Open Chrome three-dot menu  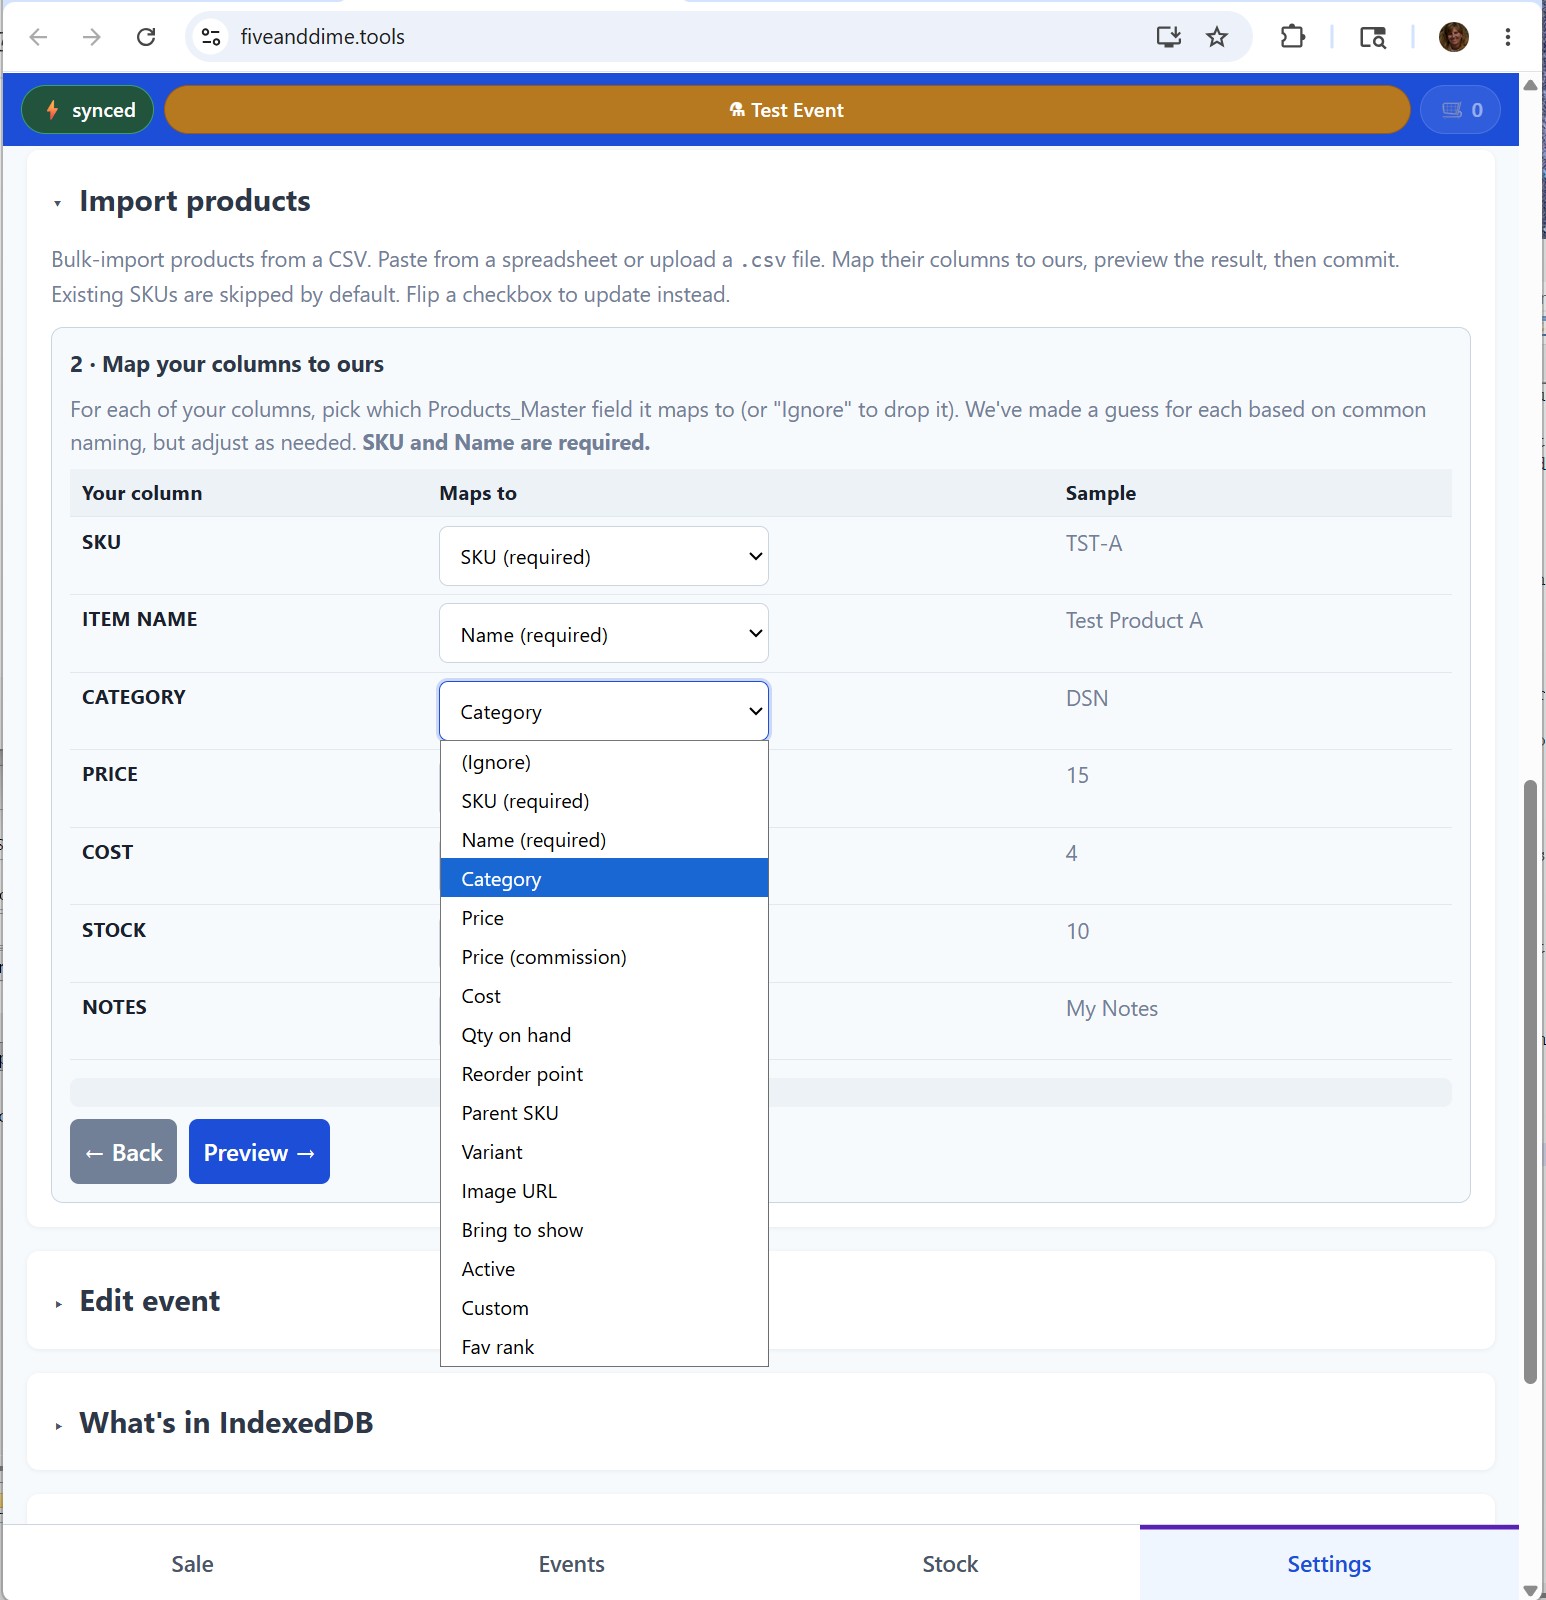(x=1507, y=37)
